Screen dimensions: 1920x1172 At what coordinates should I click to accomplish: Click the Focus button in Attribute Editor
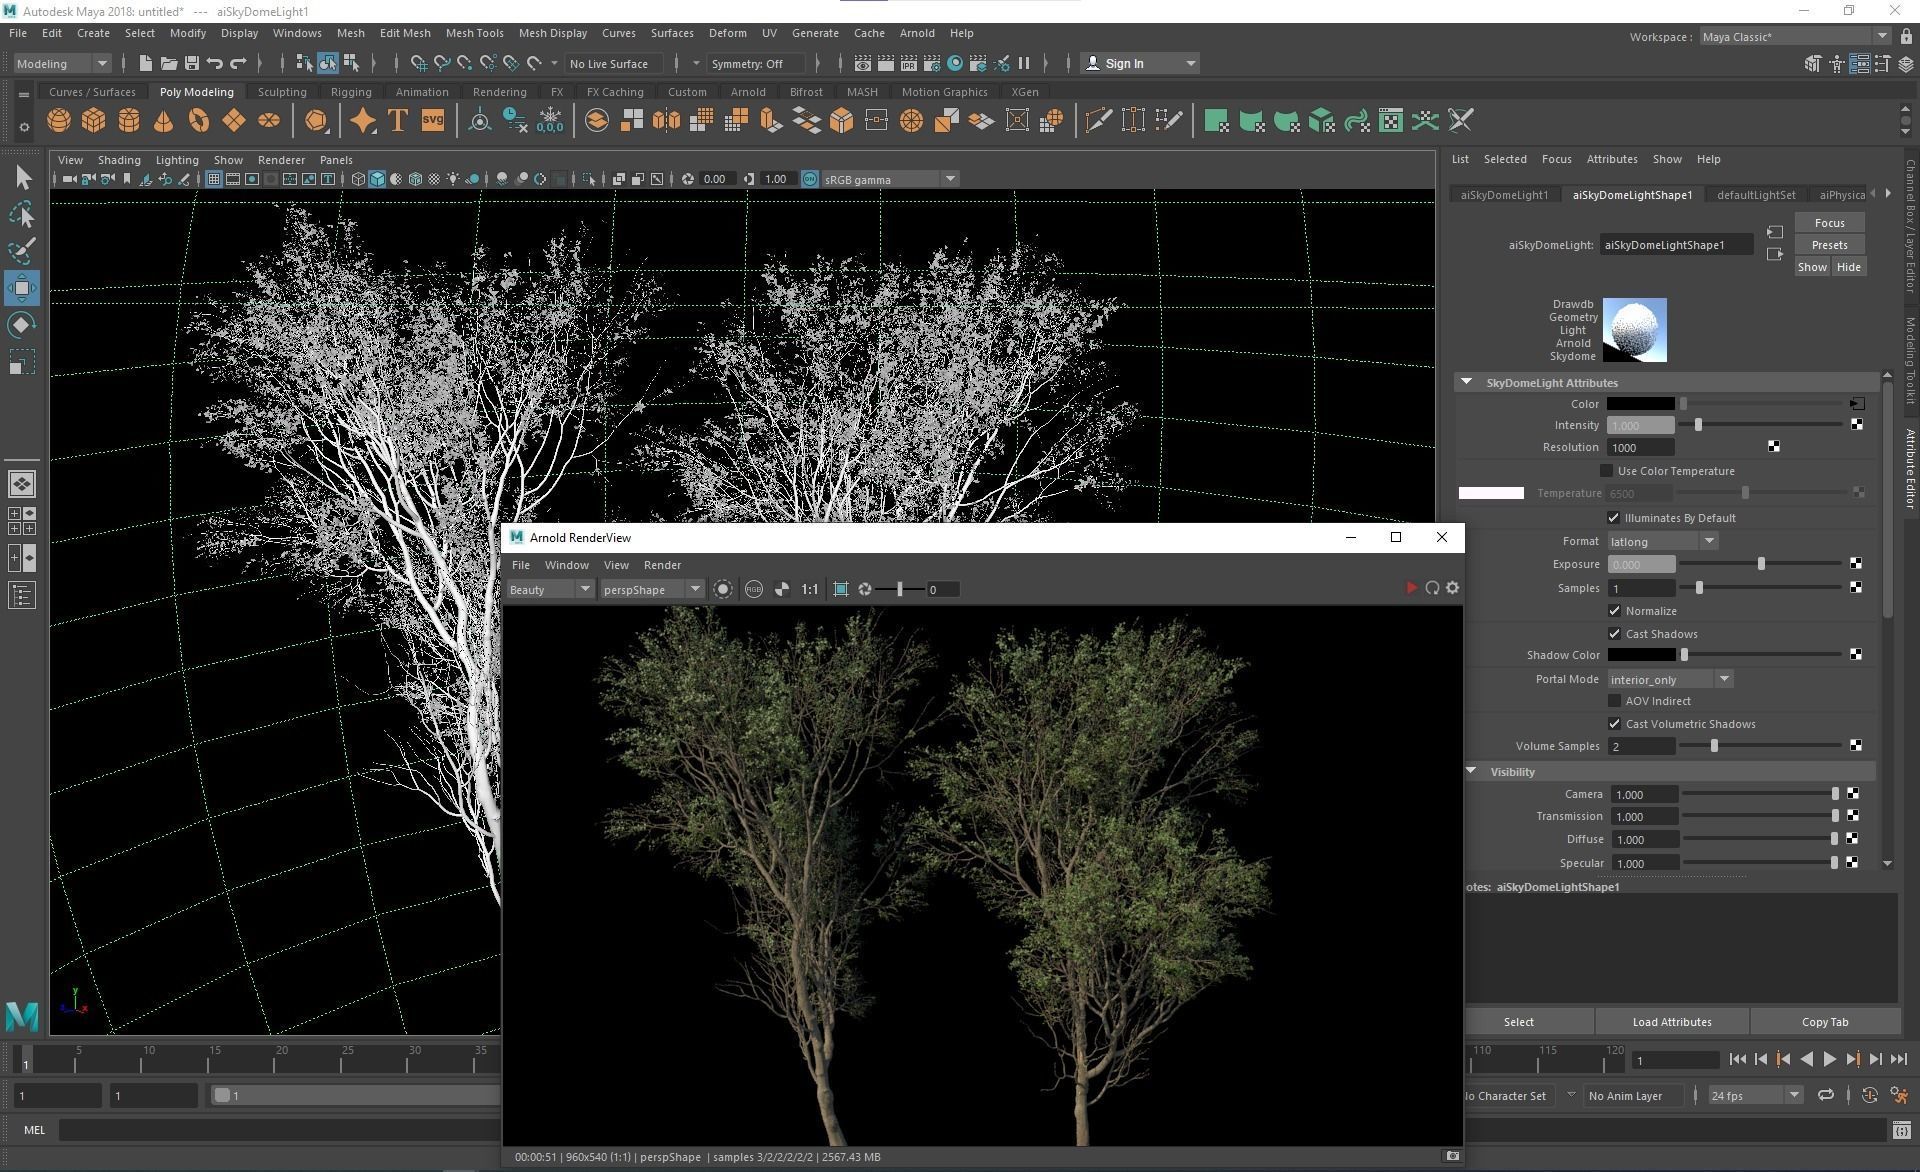(1829, 223)
